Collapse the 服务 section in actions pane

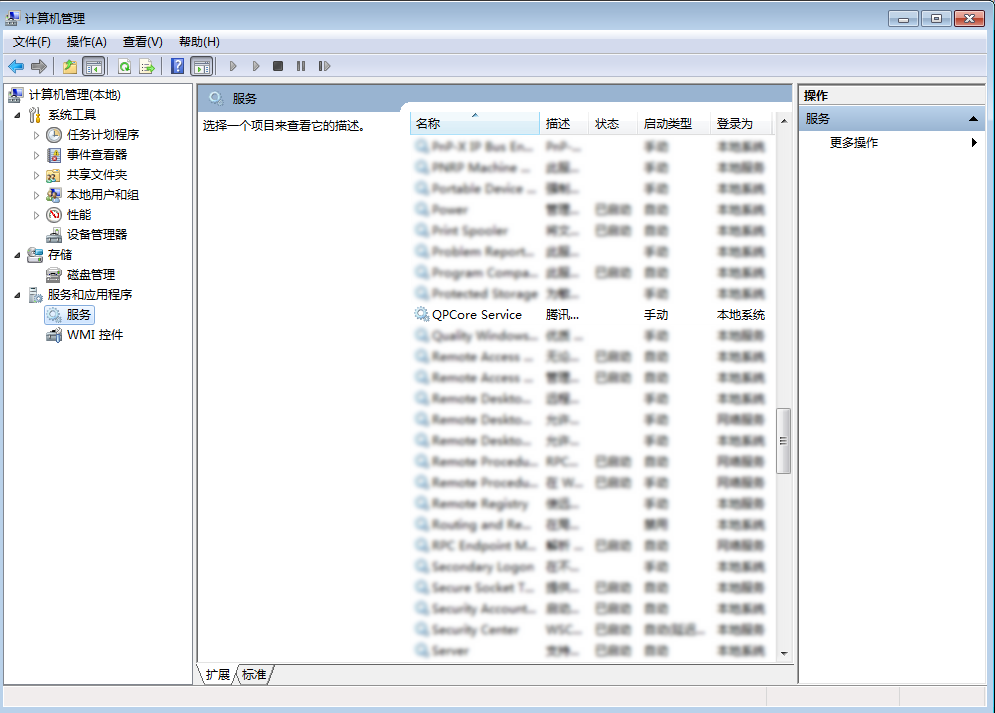click(973, 119)
